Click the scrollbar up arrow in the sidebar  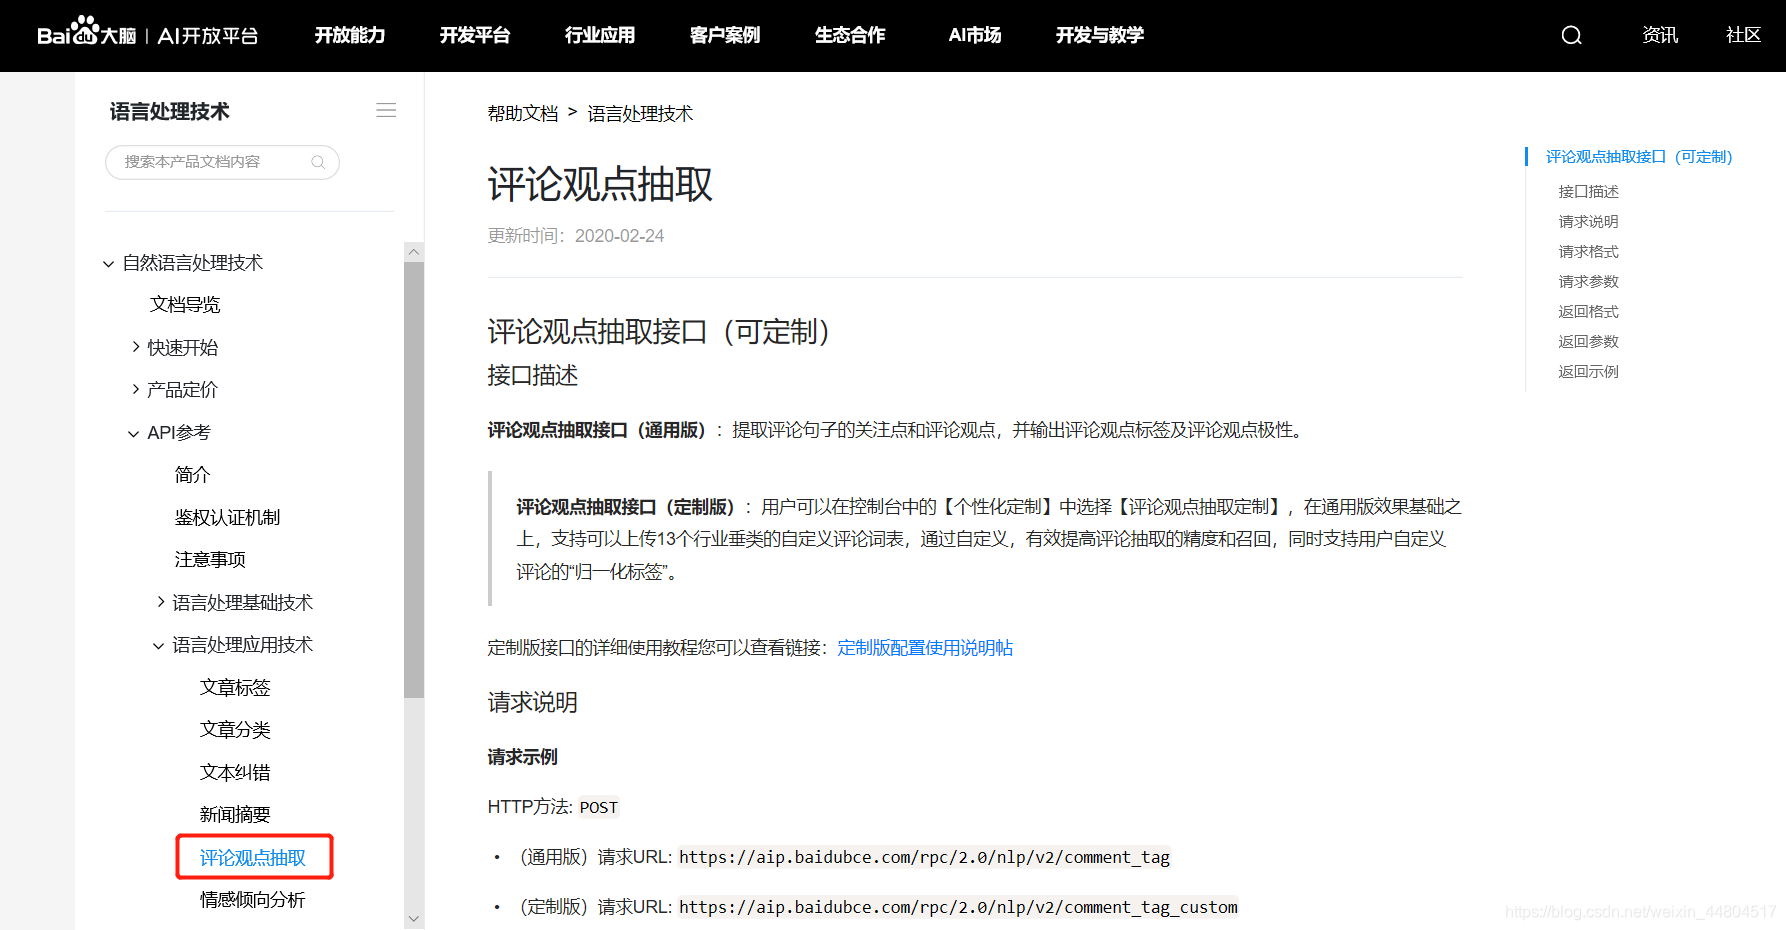(413, 251)
